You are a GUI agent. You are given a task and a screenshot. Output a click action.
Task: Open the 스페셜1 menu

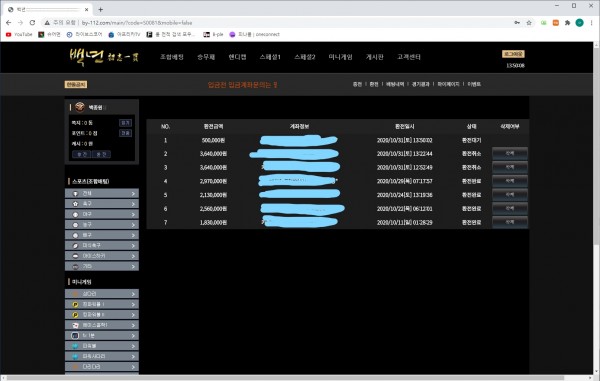tap(270, 57)
